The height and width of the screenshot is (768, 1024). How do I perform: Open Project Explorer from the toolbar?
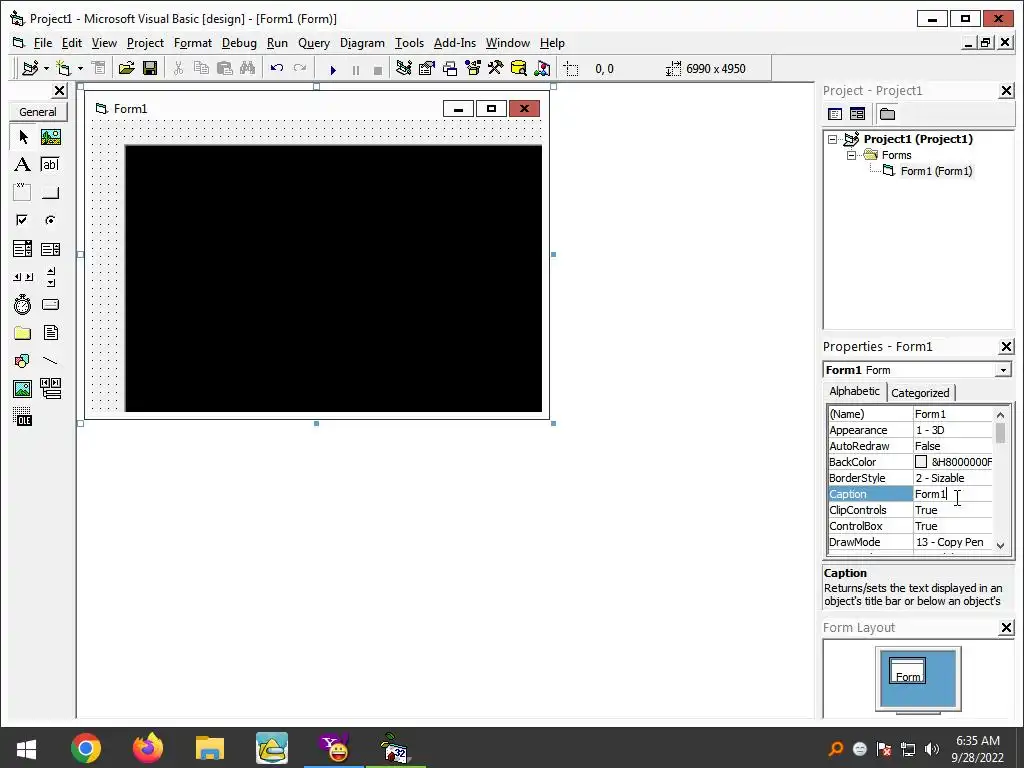[404, 68]
